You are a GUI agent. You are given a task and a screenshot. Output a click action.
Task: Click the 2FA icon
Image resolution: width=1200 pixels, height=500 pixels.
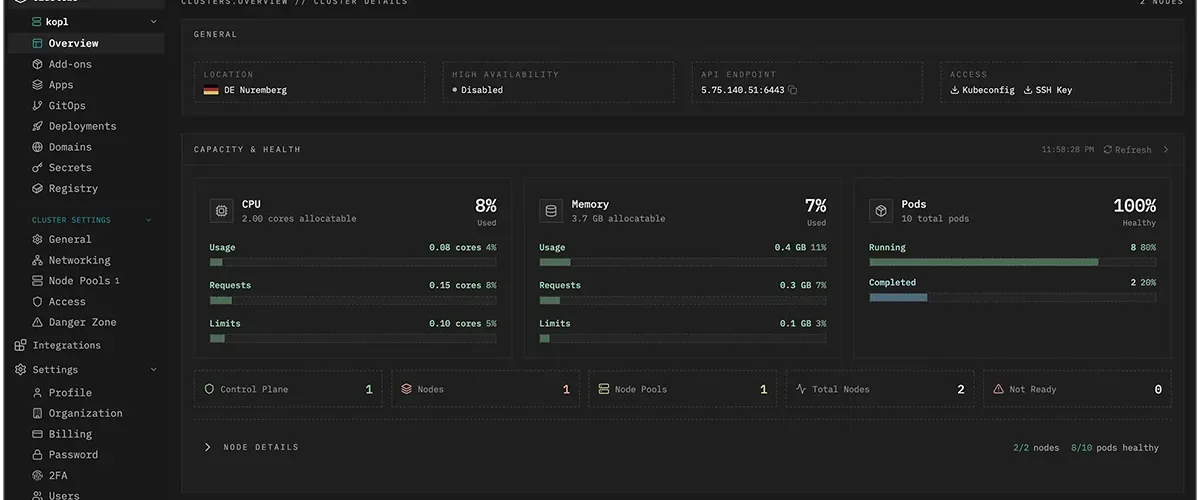(x=38, y=475)
